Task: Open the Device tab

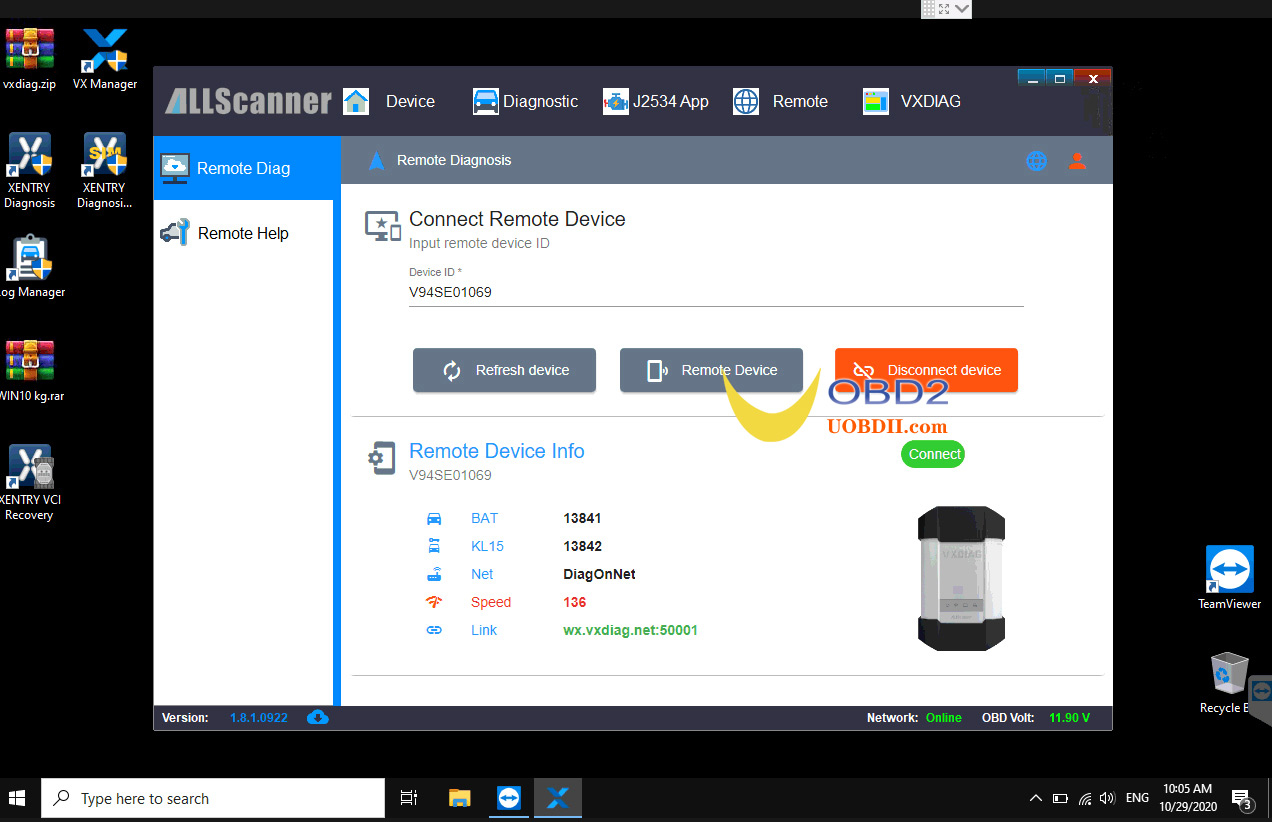Action: [x=390, y=101]
